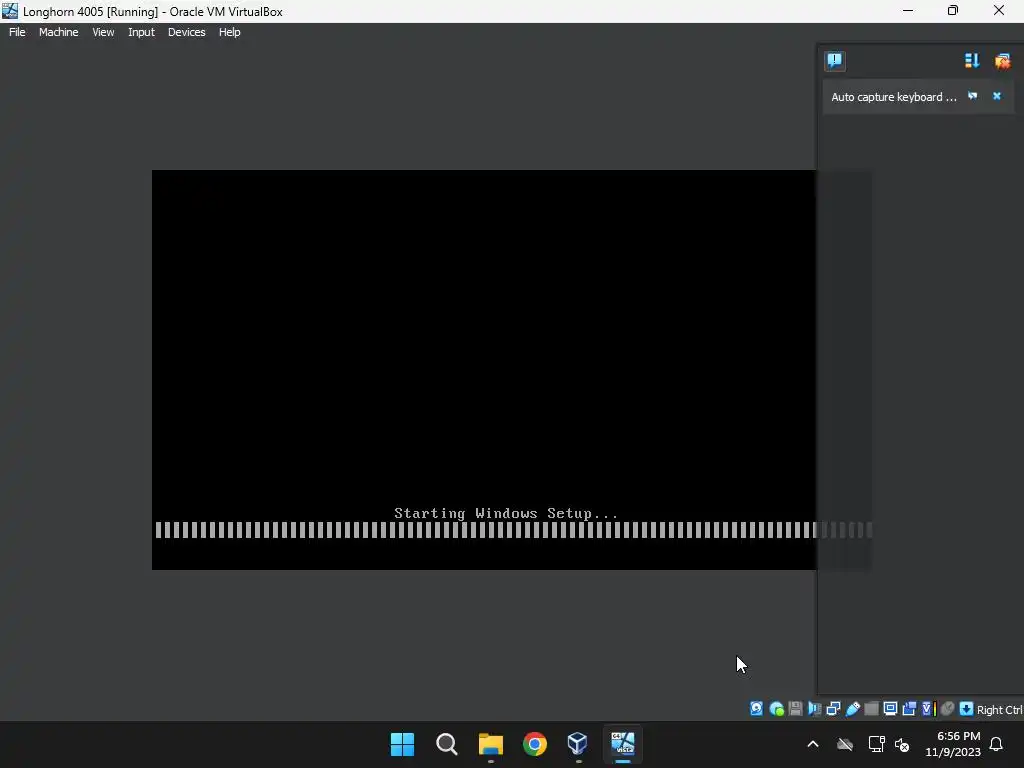Click the audio status icon

pos(814,709)
